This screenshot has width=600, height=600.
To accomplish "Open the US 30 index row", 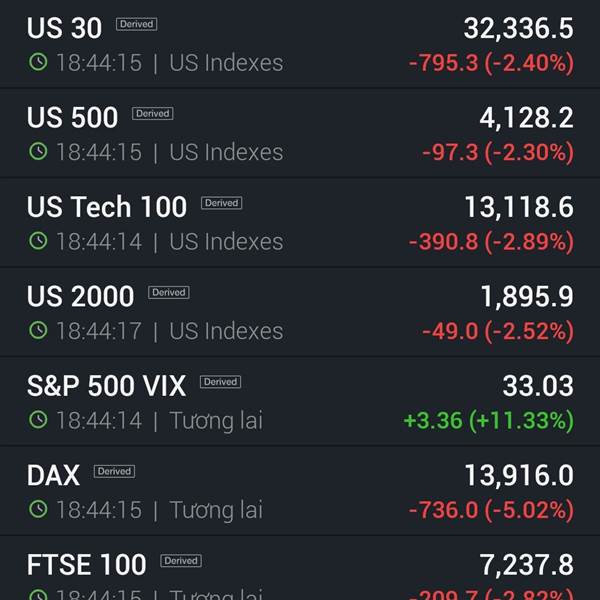I will 300,44.
